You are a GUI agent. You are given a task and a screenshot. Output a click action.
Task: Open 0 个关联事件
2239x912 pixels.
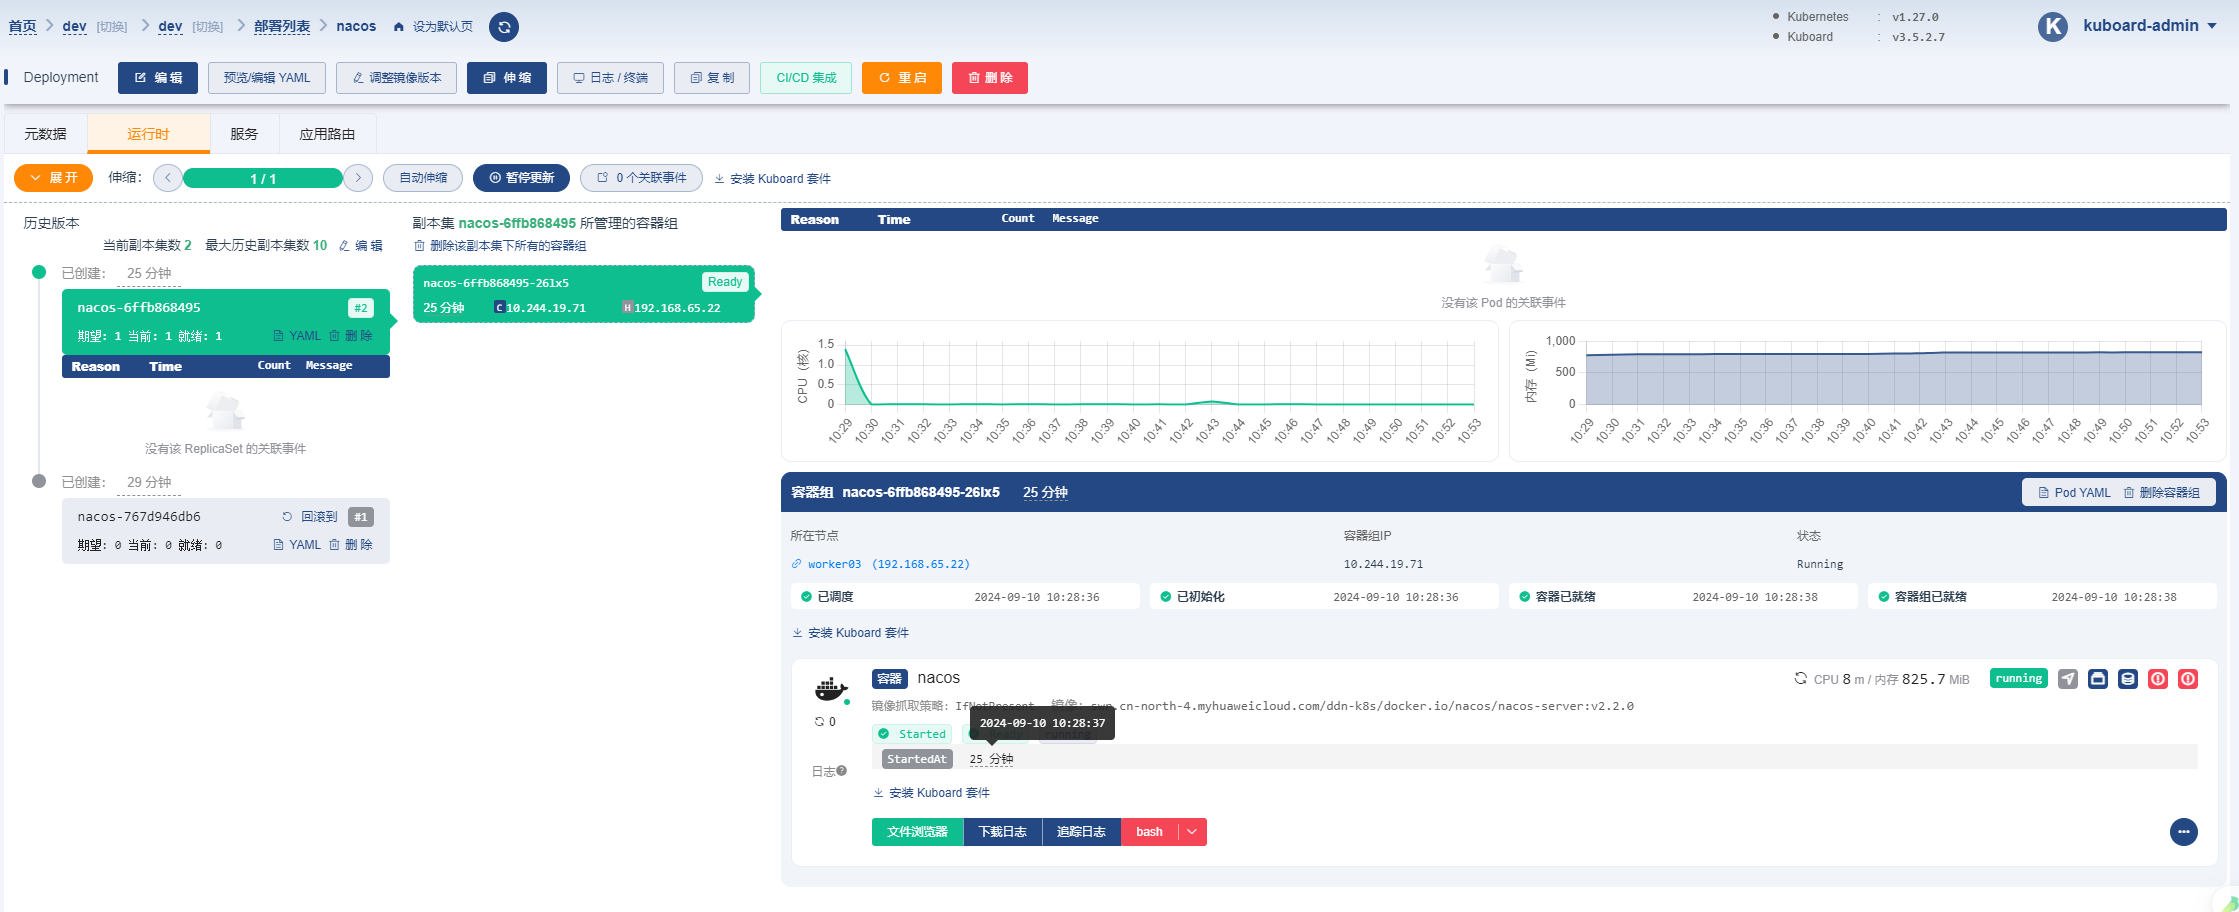641,178
